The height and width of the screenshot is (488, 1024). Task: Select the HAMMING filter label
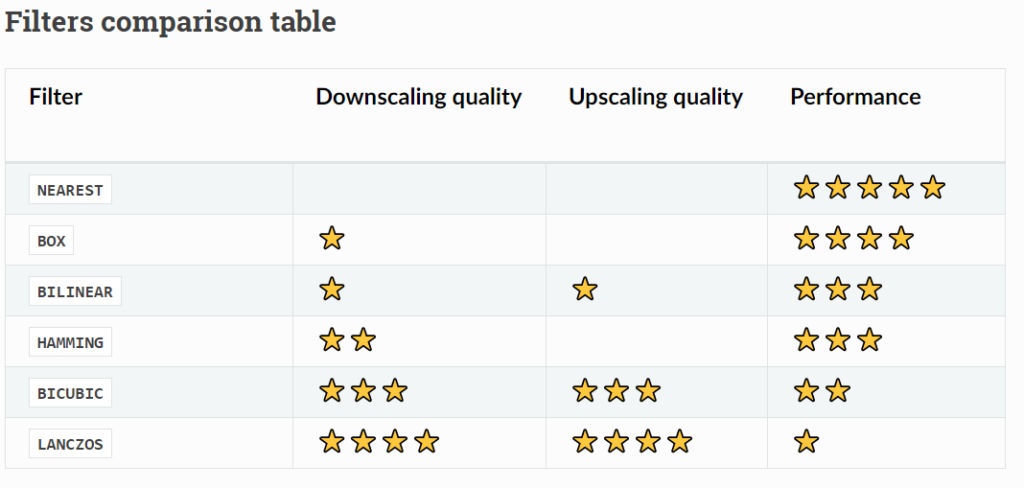coord(70,343)
